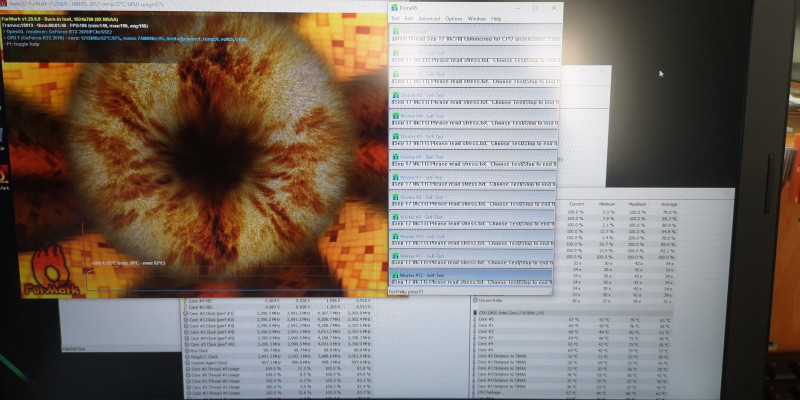This screenshot has height=400, width=800.
Task: Select the Worker #6 Self-Test title bar
Action: (x=474, y=157)
